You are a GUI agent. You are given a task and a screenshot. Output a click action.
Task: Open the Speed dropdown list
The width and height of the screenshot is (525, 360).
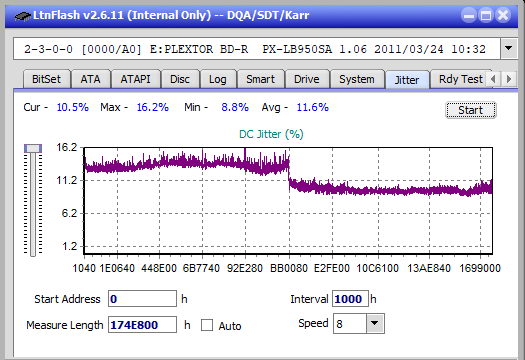(375, 323)
